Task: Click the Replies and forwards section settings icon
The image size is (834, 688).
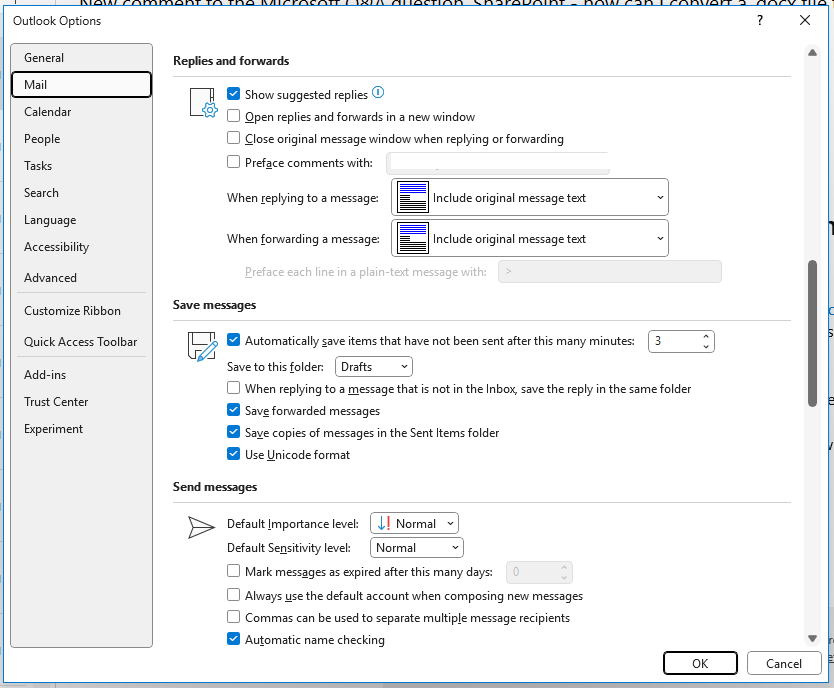Action: (x=204, y=103)
